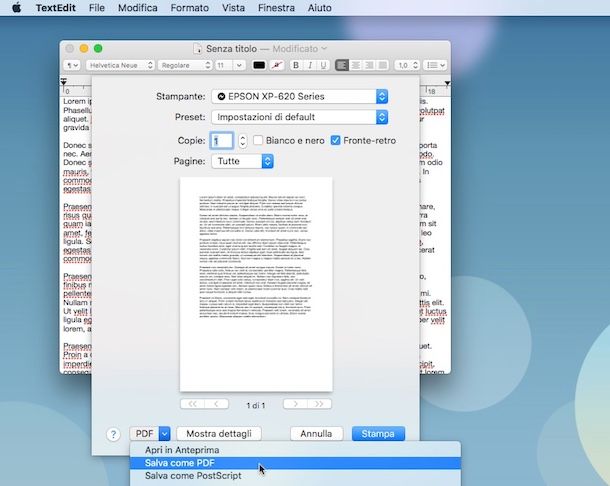This screenshot has width=610, height=486.
Task: Open the Preset dropdown
Action: coord(299,117)
